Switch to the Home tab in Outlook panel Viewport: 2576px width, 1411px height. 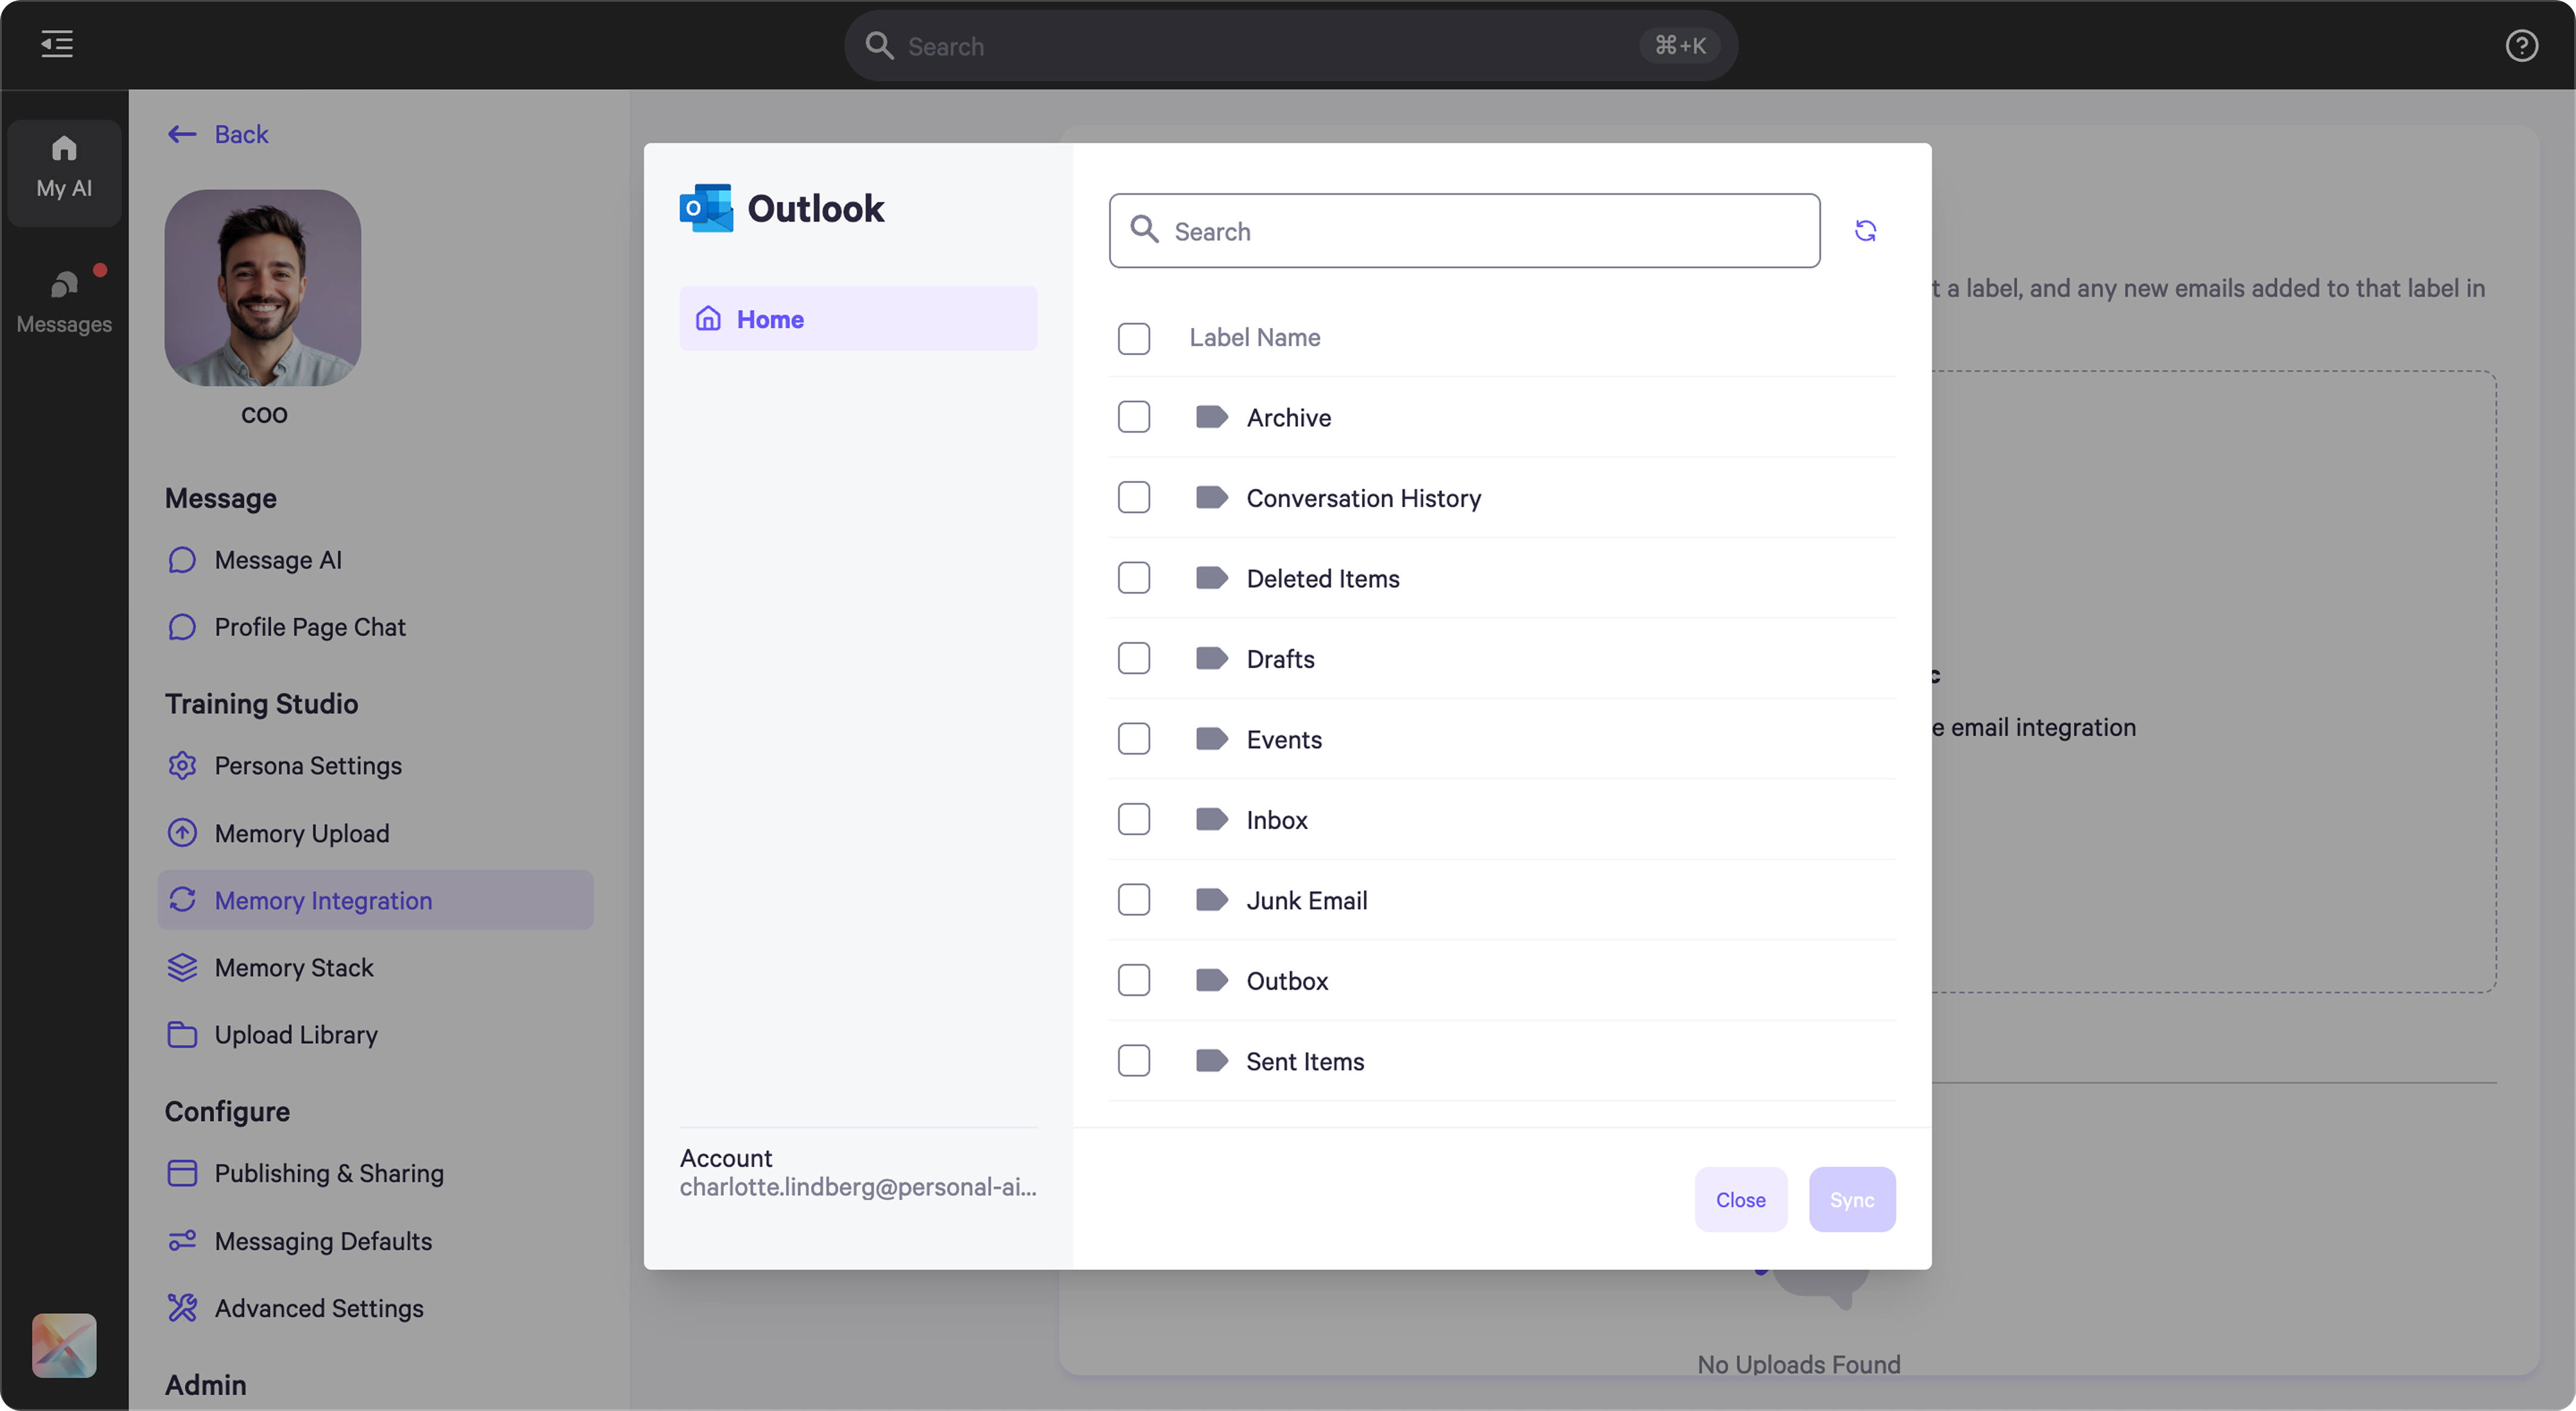pyautogui.click(x=858, y=318)
